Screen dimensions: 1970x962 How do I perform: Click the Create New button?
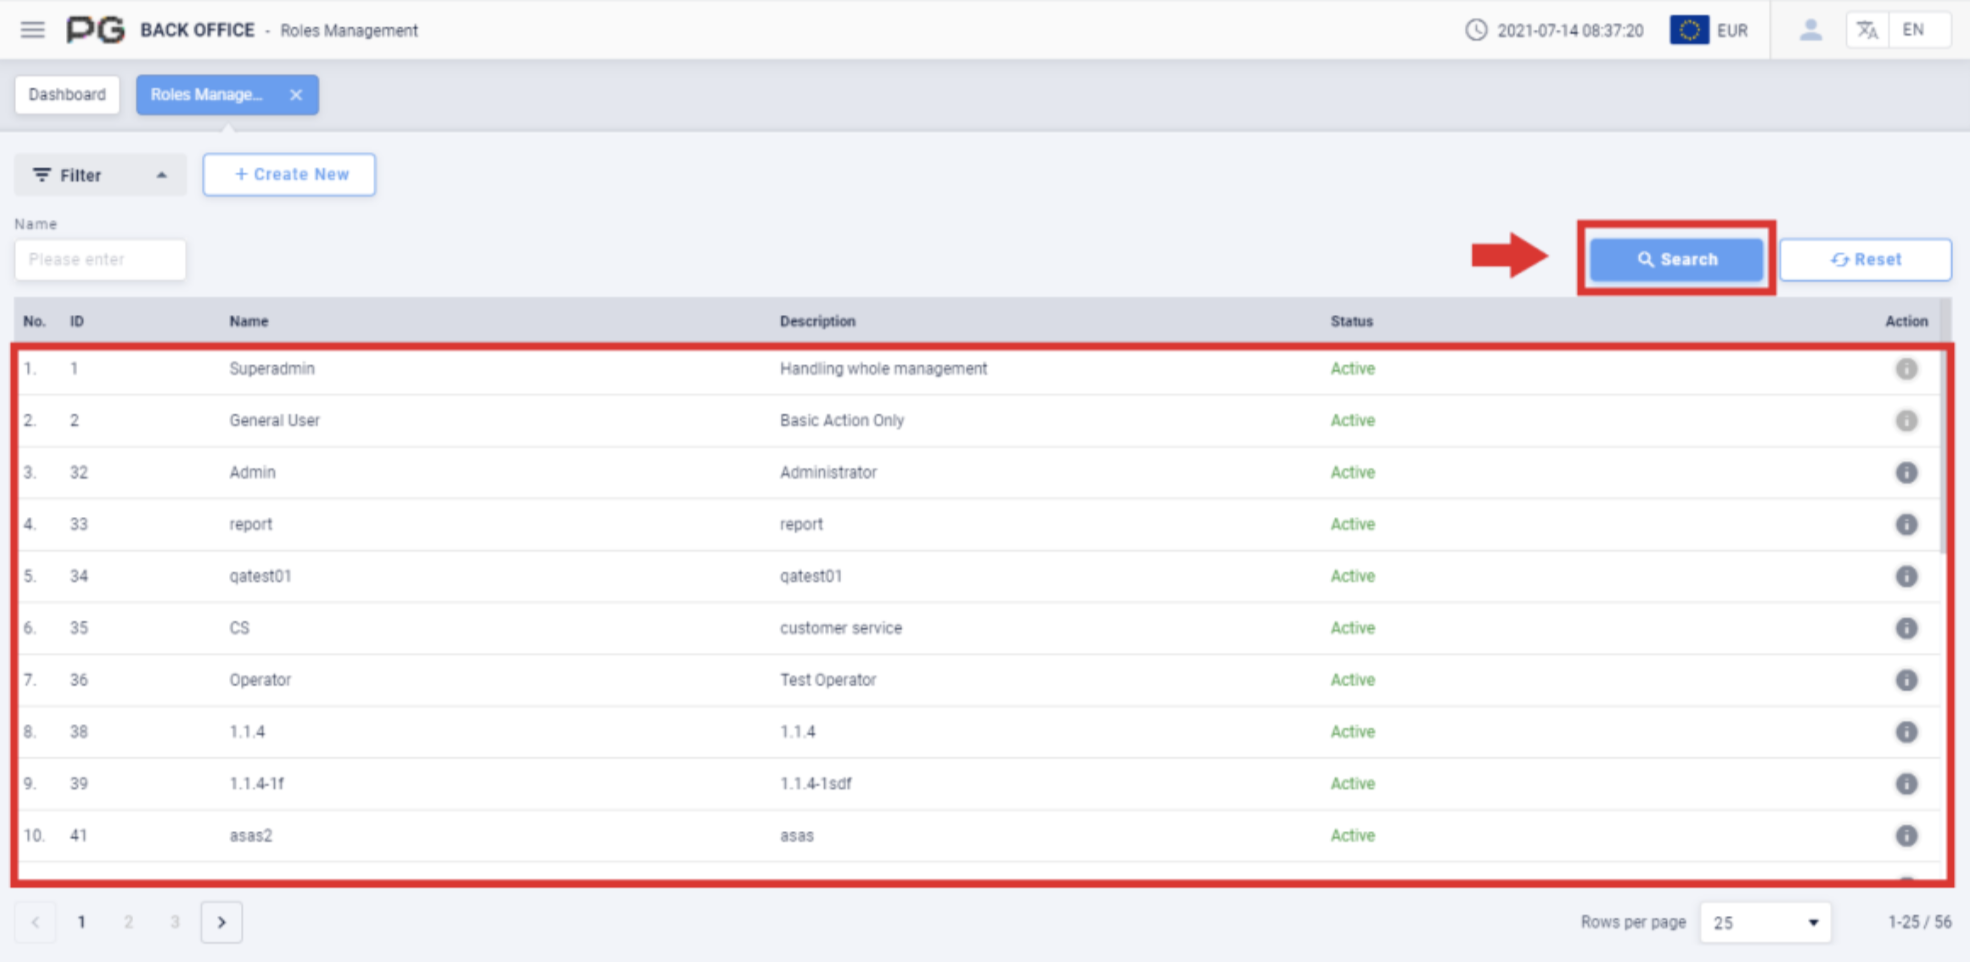[289, 174]
